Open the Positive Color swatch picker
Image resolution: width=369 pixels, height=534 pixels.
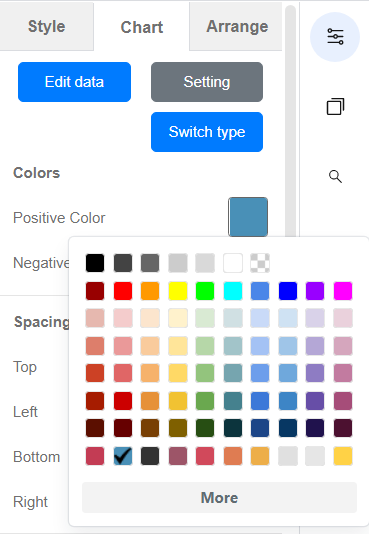pyautogui.click(x=248, y=217)
